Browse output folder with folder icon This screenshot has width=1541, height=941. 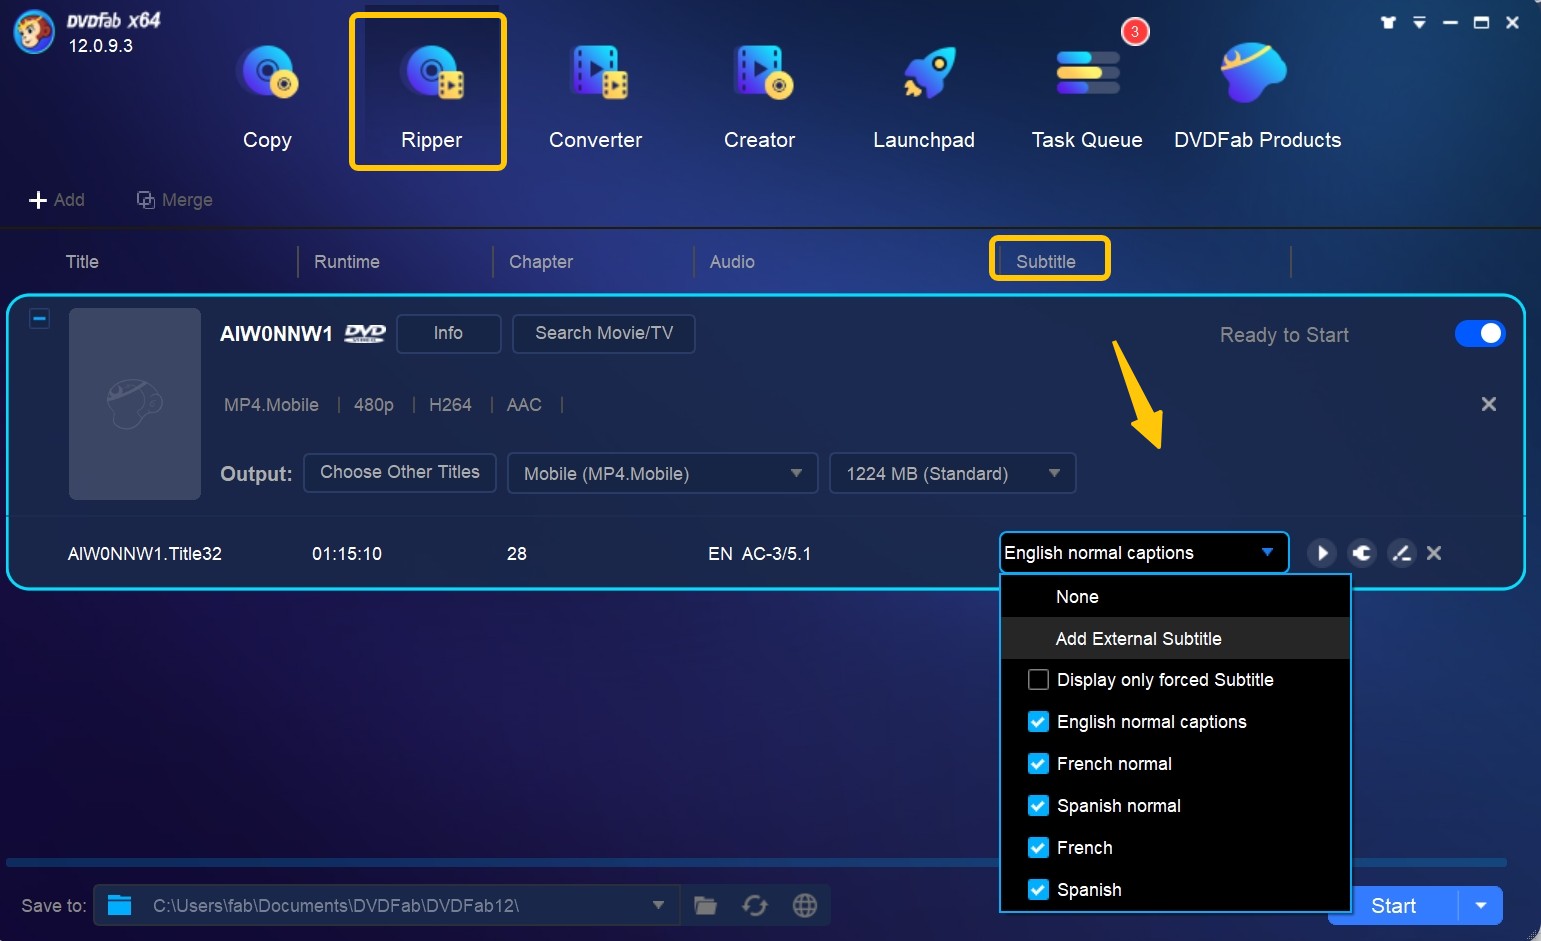[x=706, y=906]
